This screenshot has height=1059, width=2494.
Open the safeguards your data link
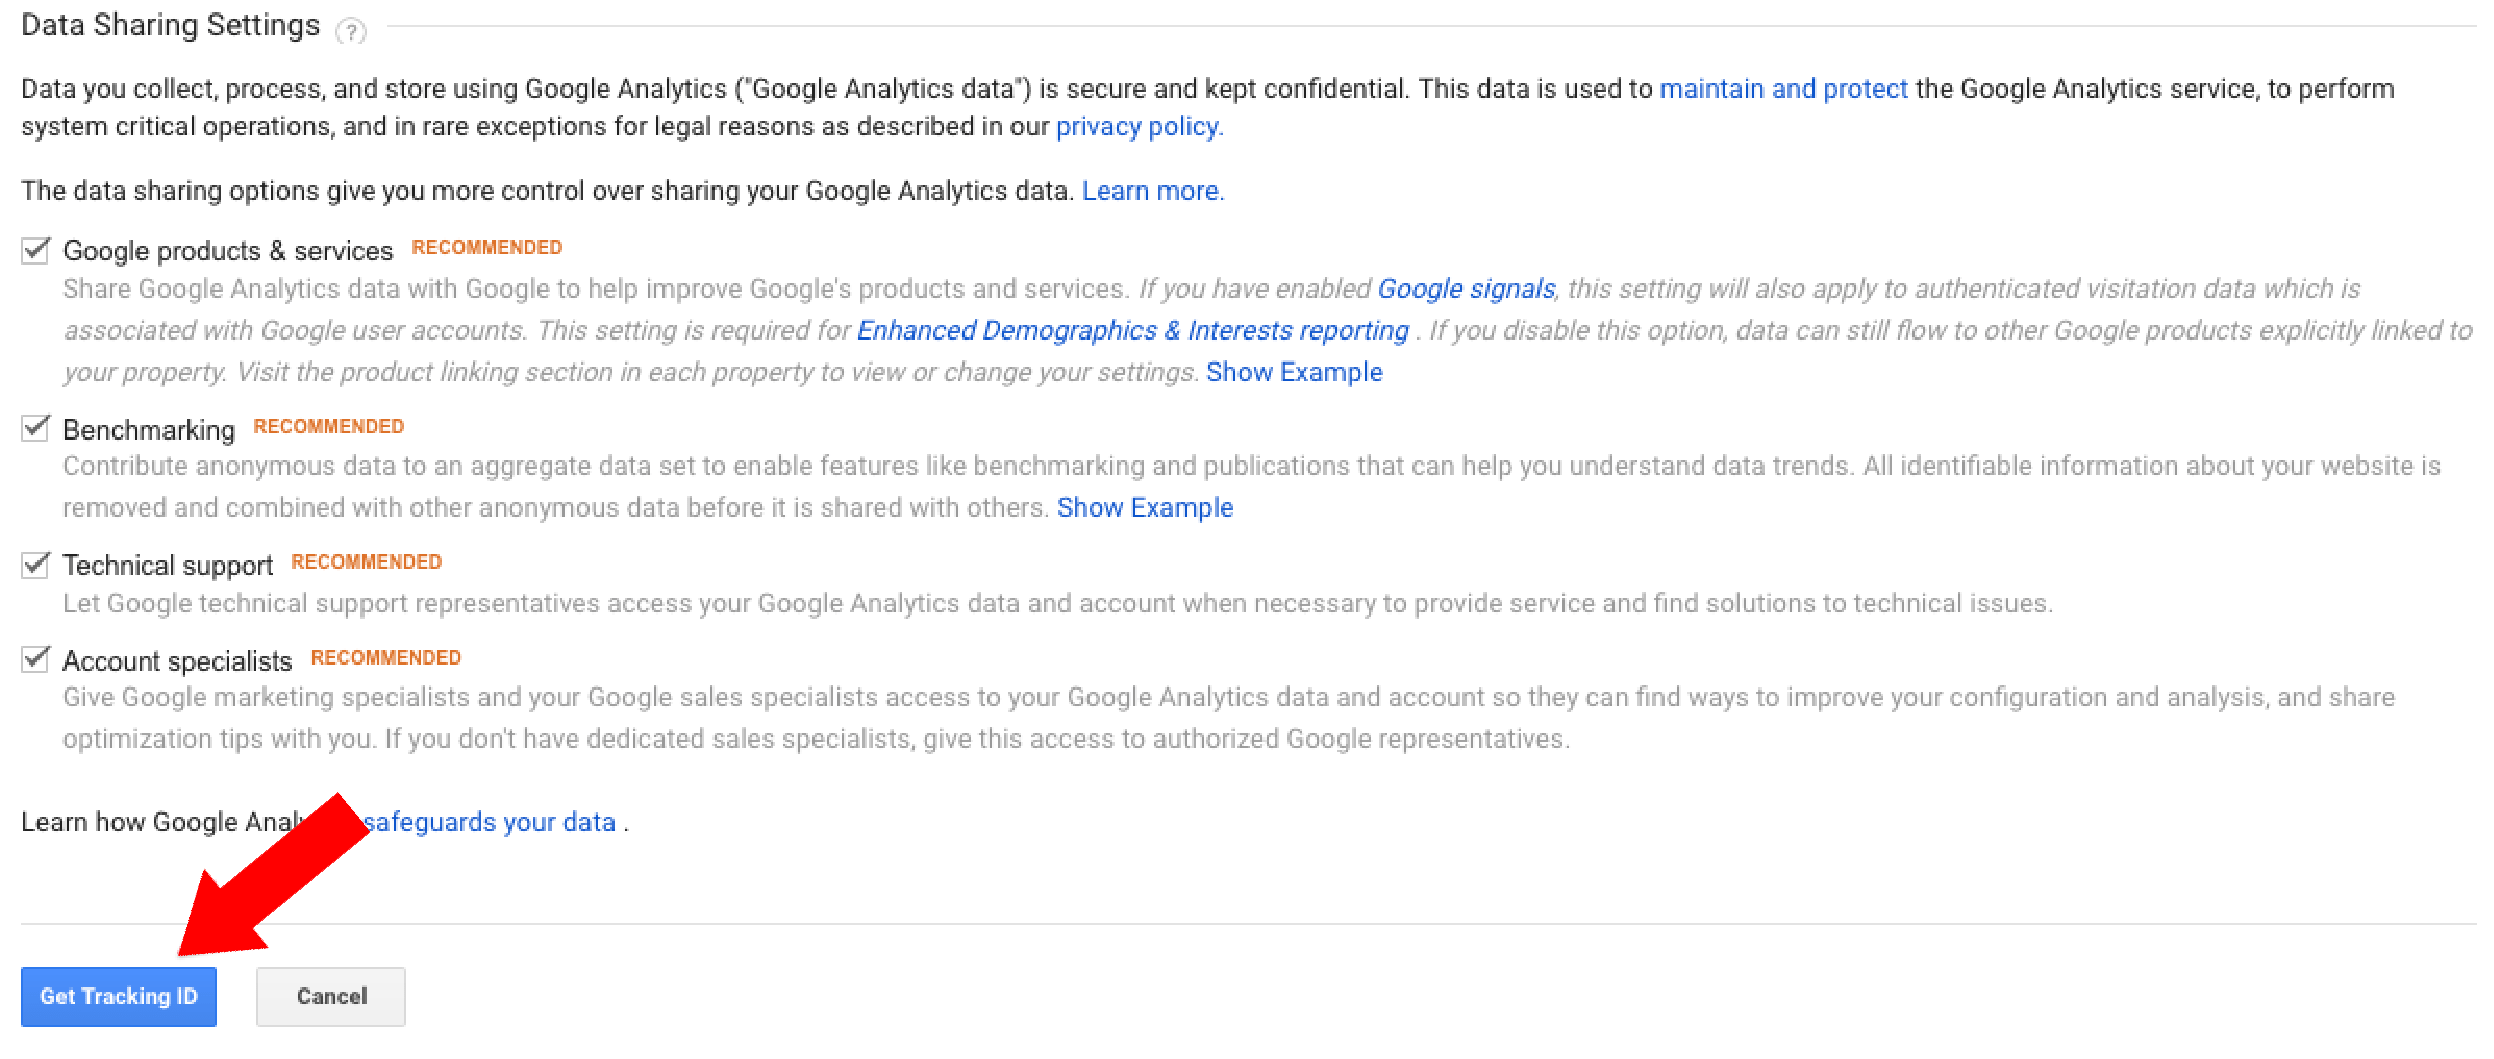pos(490,822)
